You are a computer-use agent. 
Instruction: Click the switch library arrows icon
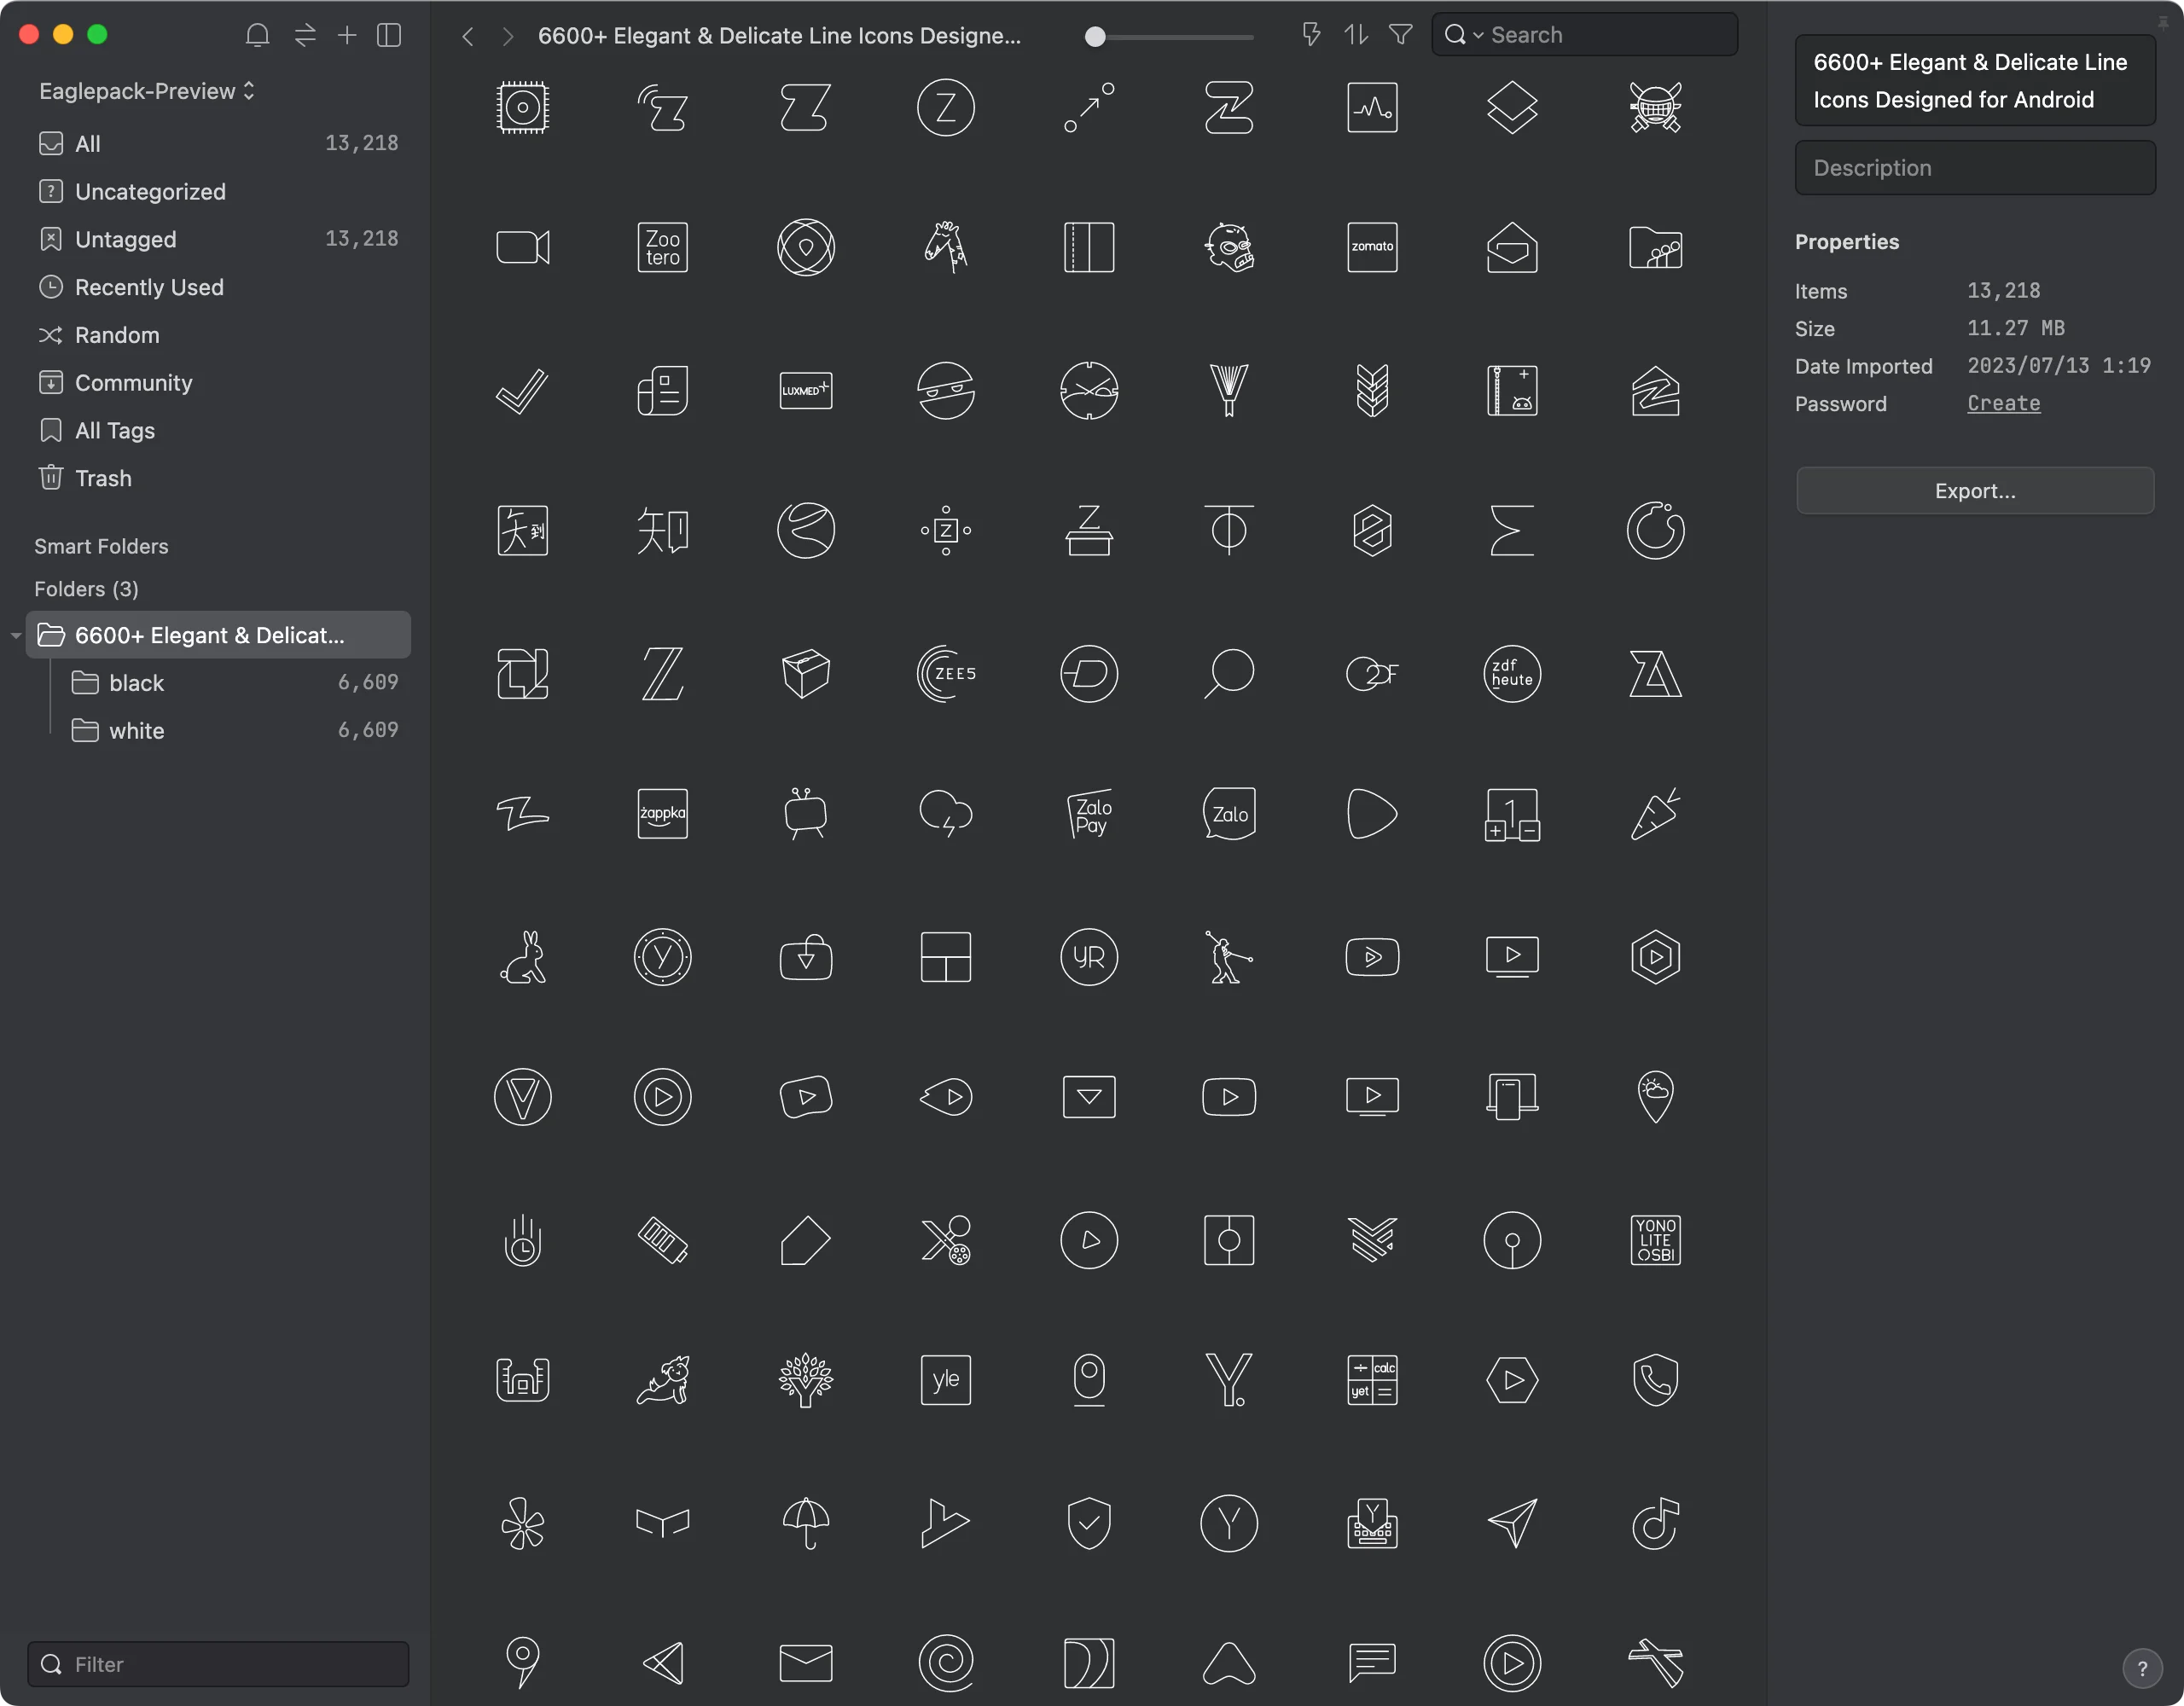305,36
